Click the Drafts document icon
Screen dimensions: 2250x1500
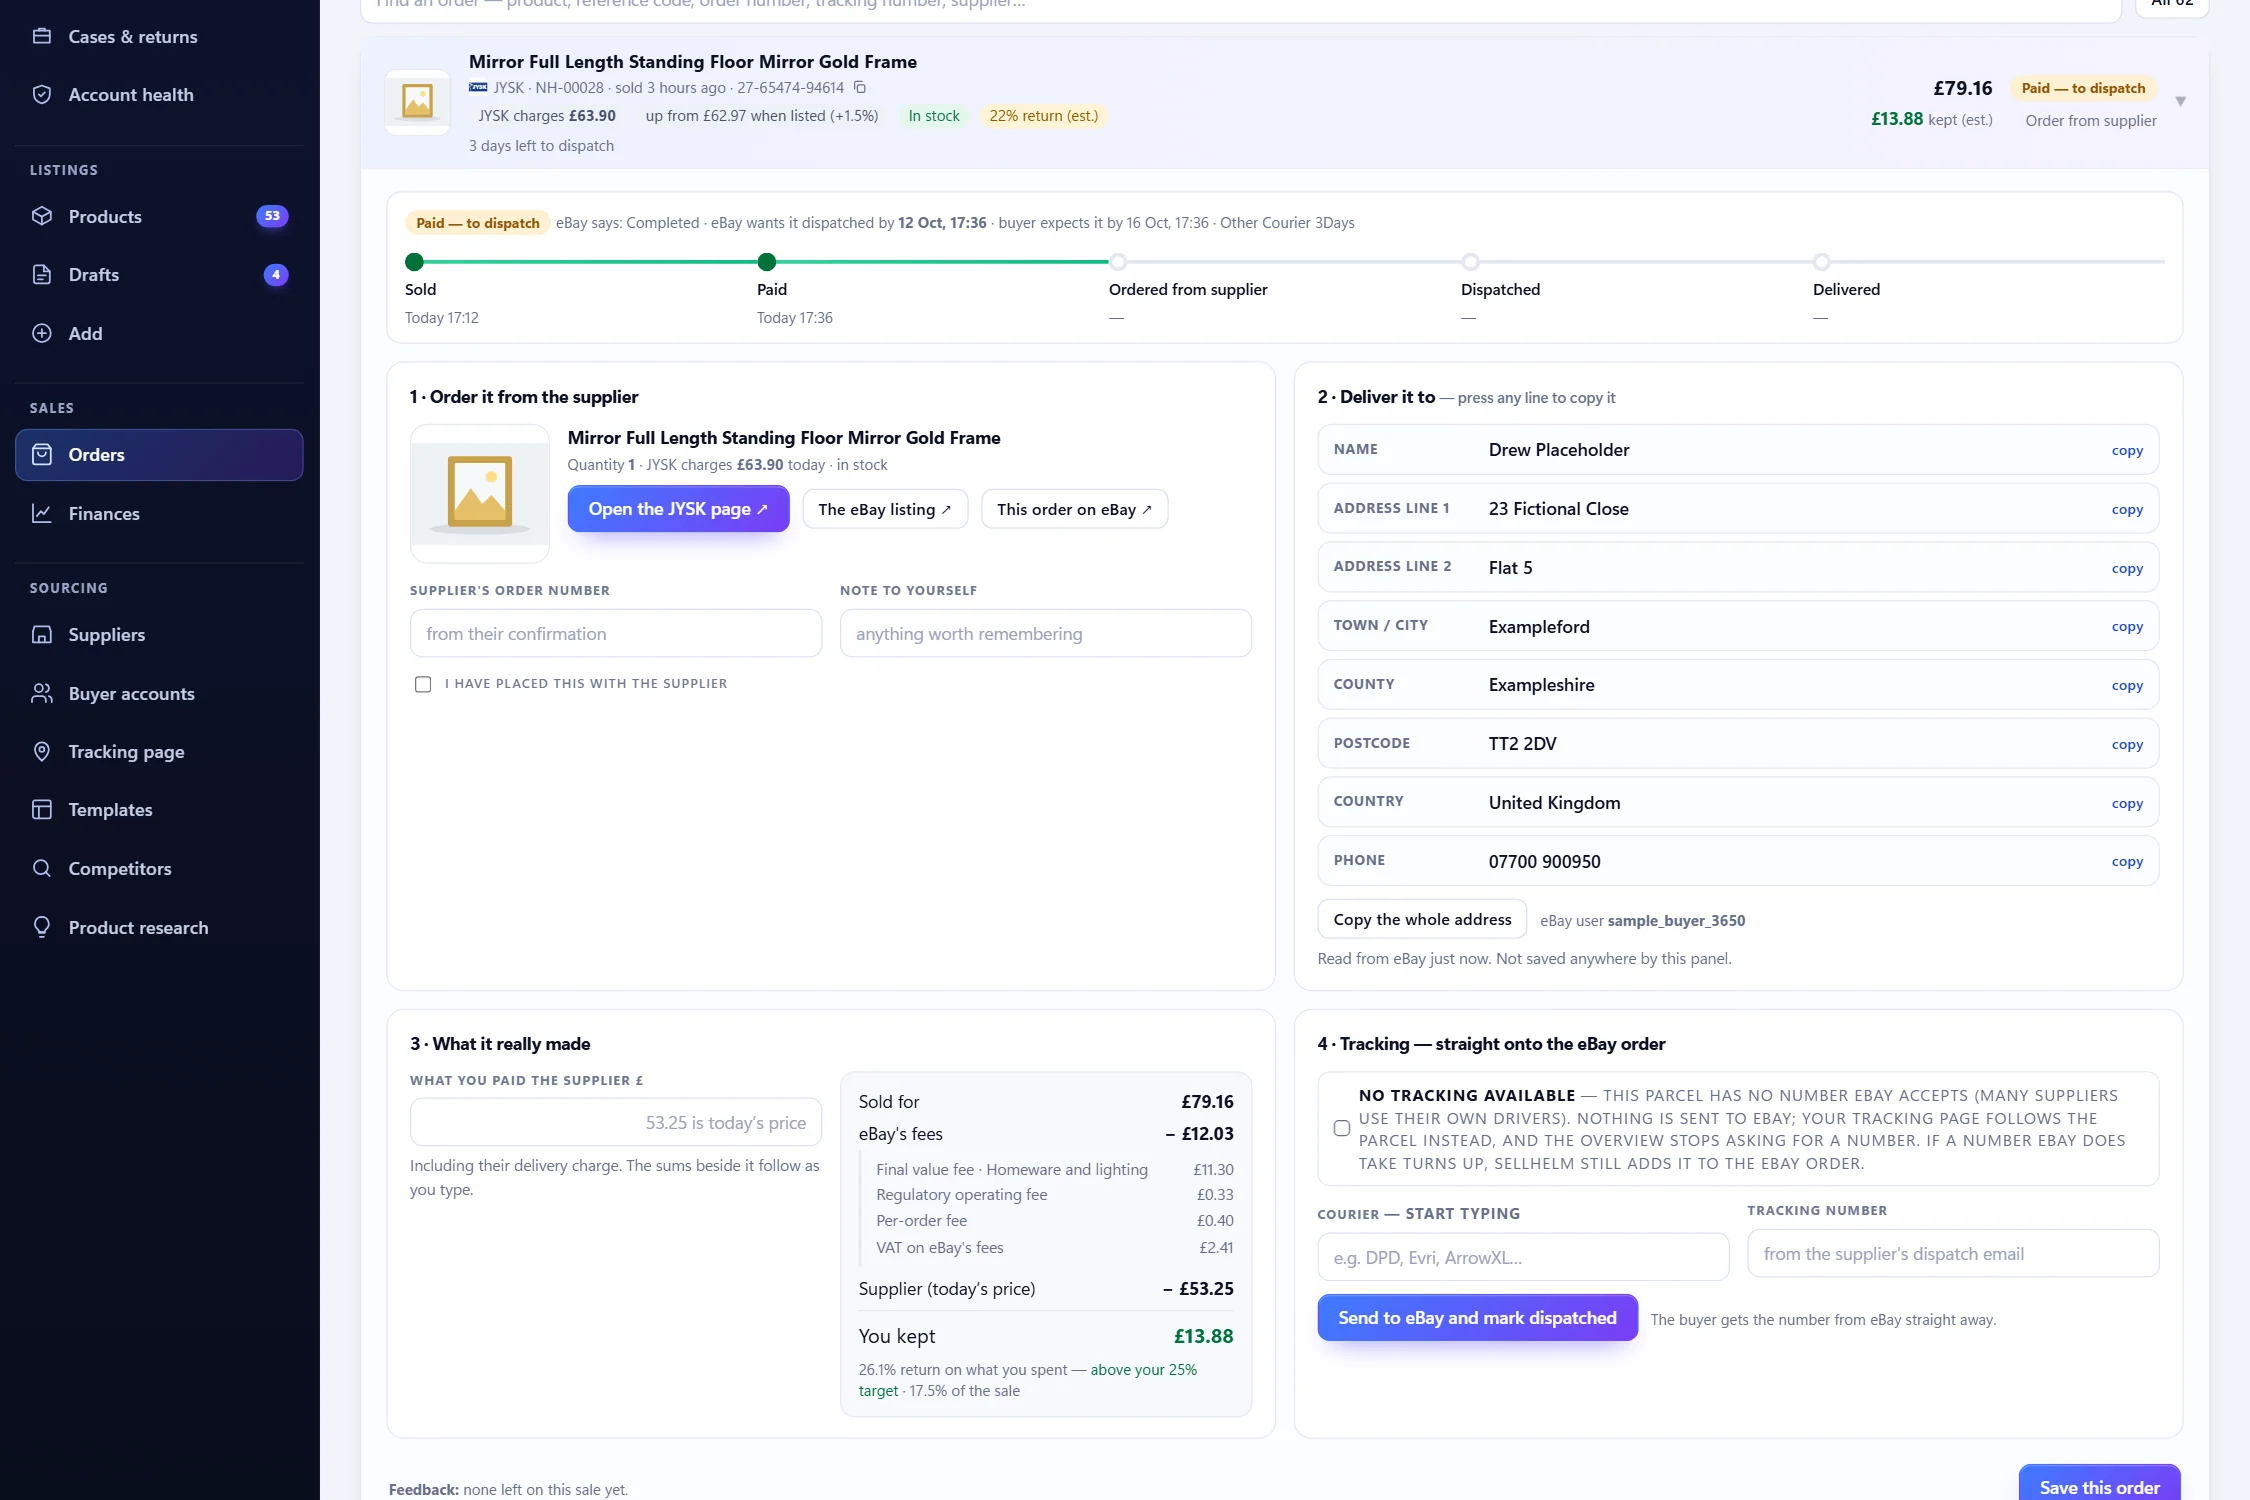pyautogui.click(x=42, y=275)
